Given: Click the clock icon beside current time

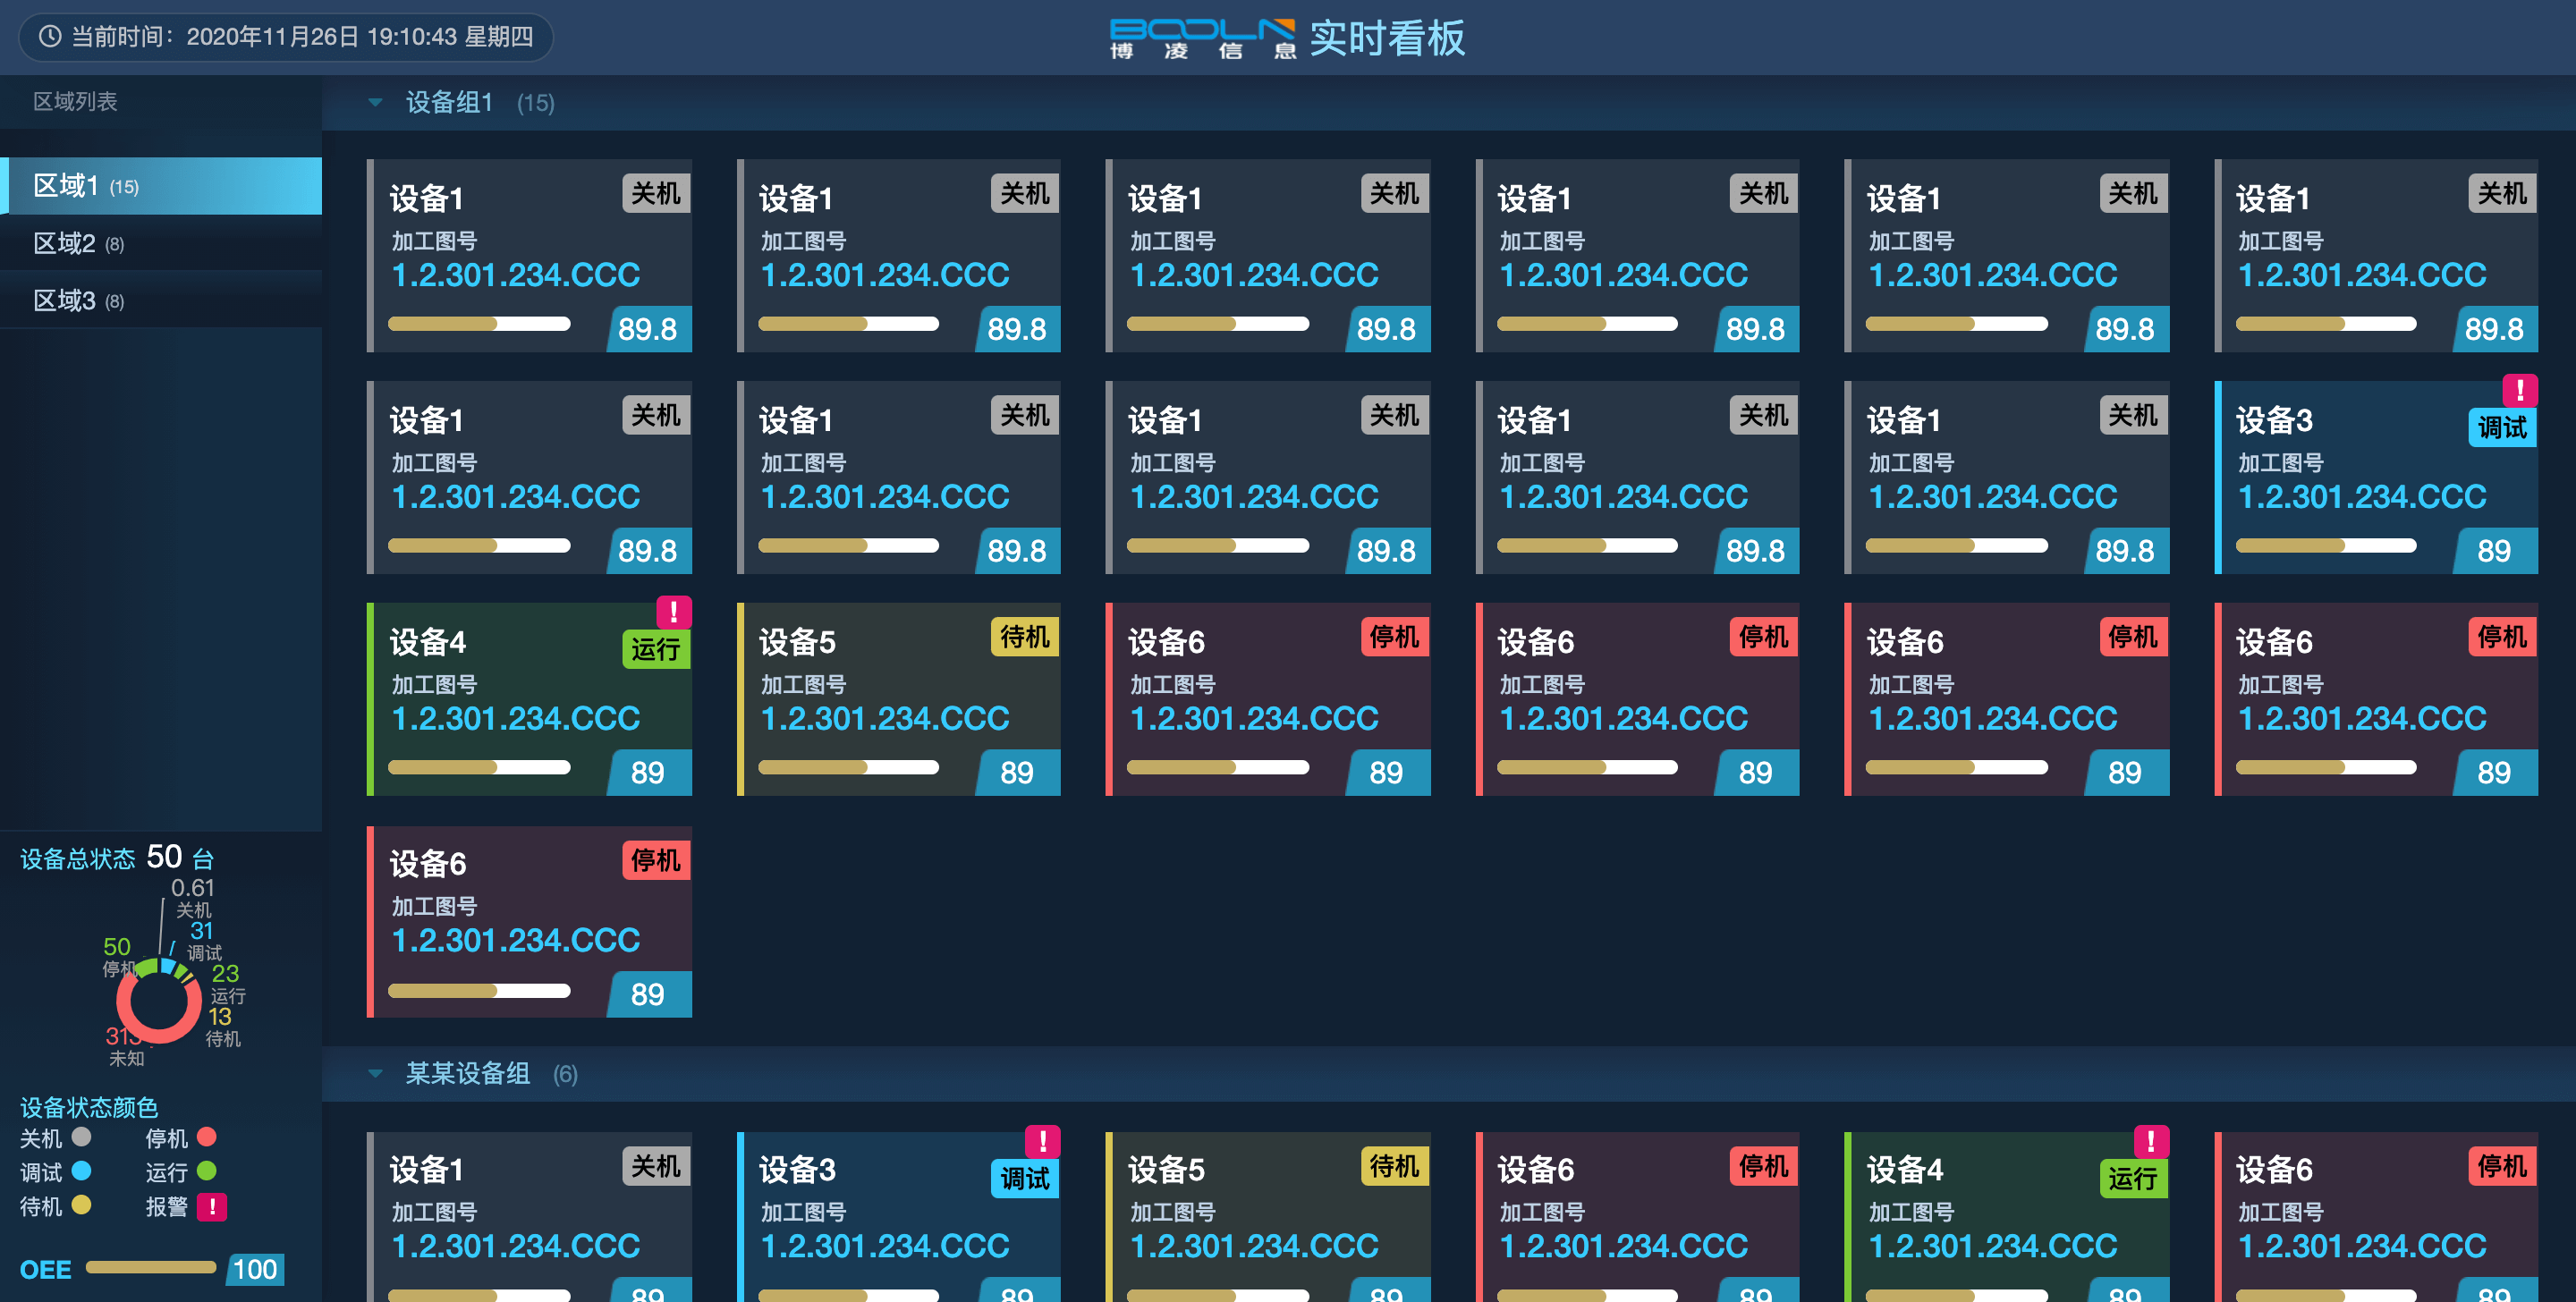Looking at the screenshot, I should pyautogui.click(x=49, y=37).
